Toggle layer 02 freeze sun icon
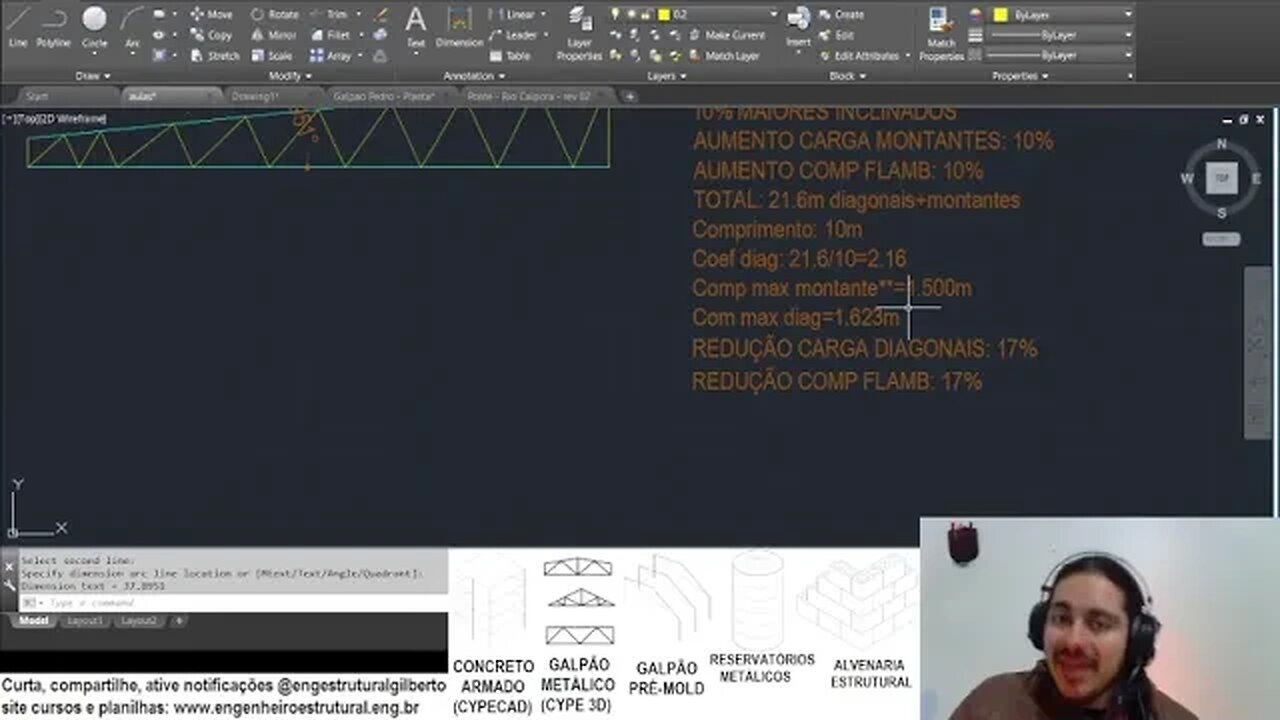This screenshot has height=720, width=1280. (x=631, y=14)
